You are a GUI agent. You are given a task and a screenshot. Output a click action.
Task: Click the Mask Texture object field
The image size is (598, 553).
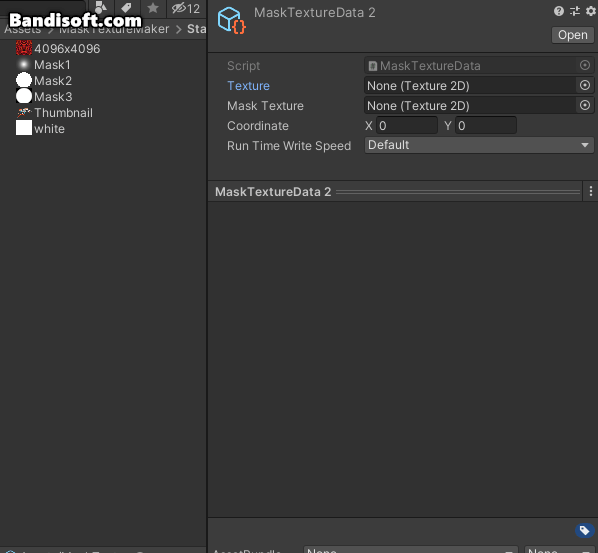click(470, 105)
